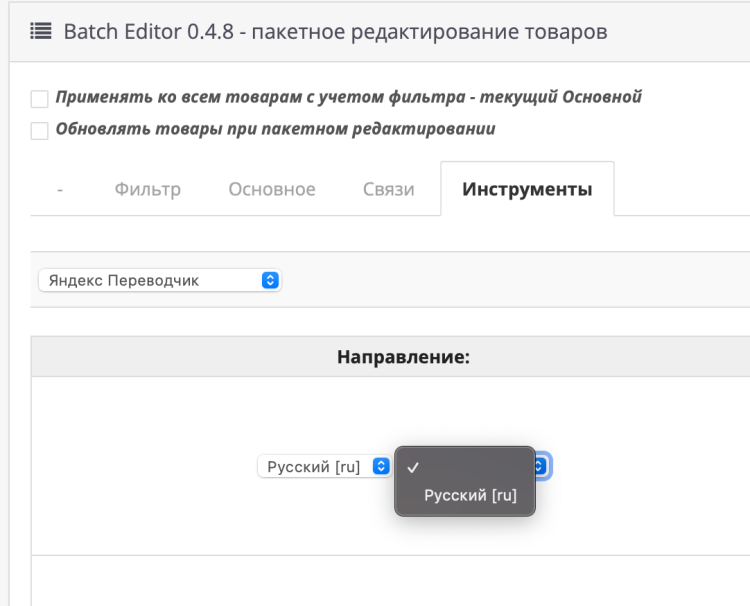Click the Направление column header
Image resolution: width=750 pixels, height=606 pixels.
point(403,356)
